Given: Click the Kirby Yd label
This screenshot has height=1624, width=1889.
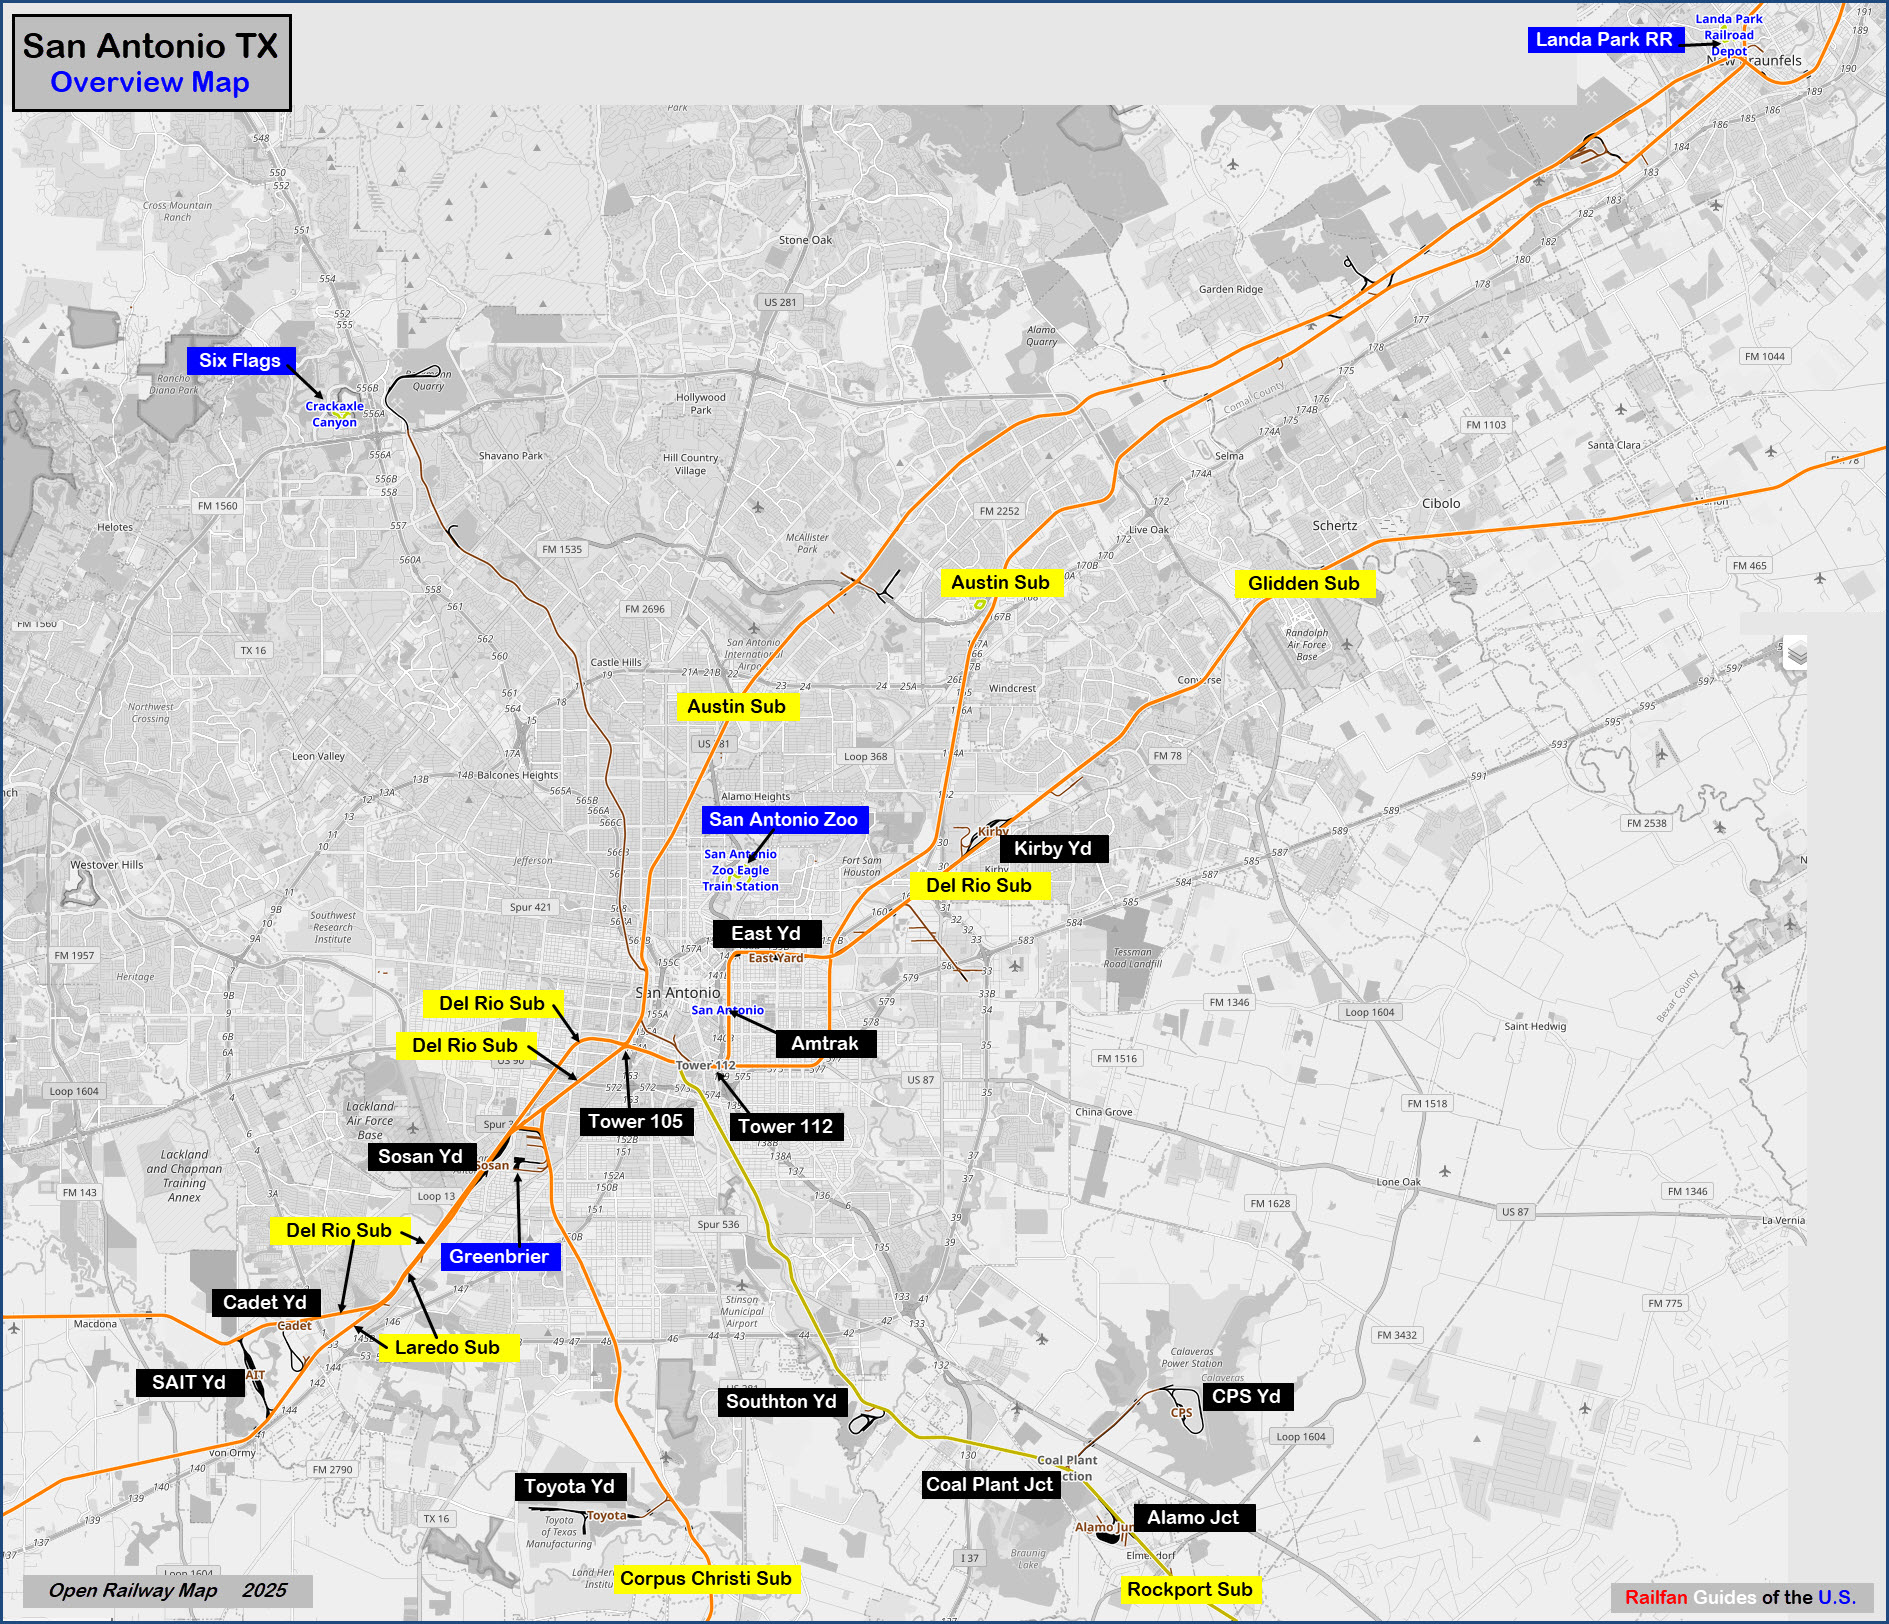Looking at the screenshot, I should point(1052,849).
